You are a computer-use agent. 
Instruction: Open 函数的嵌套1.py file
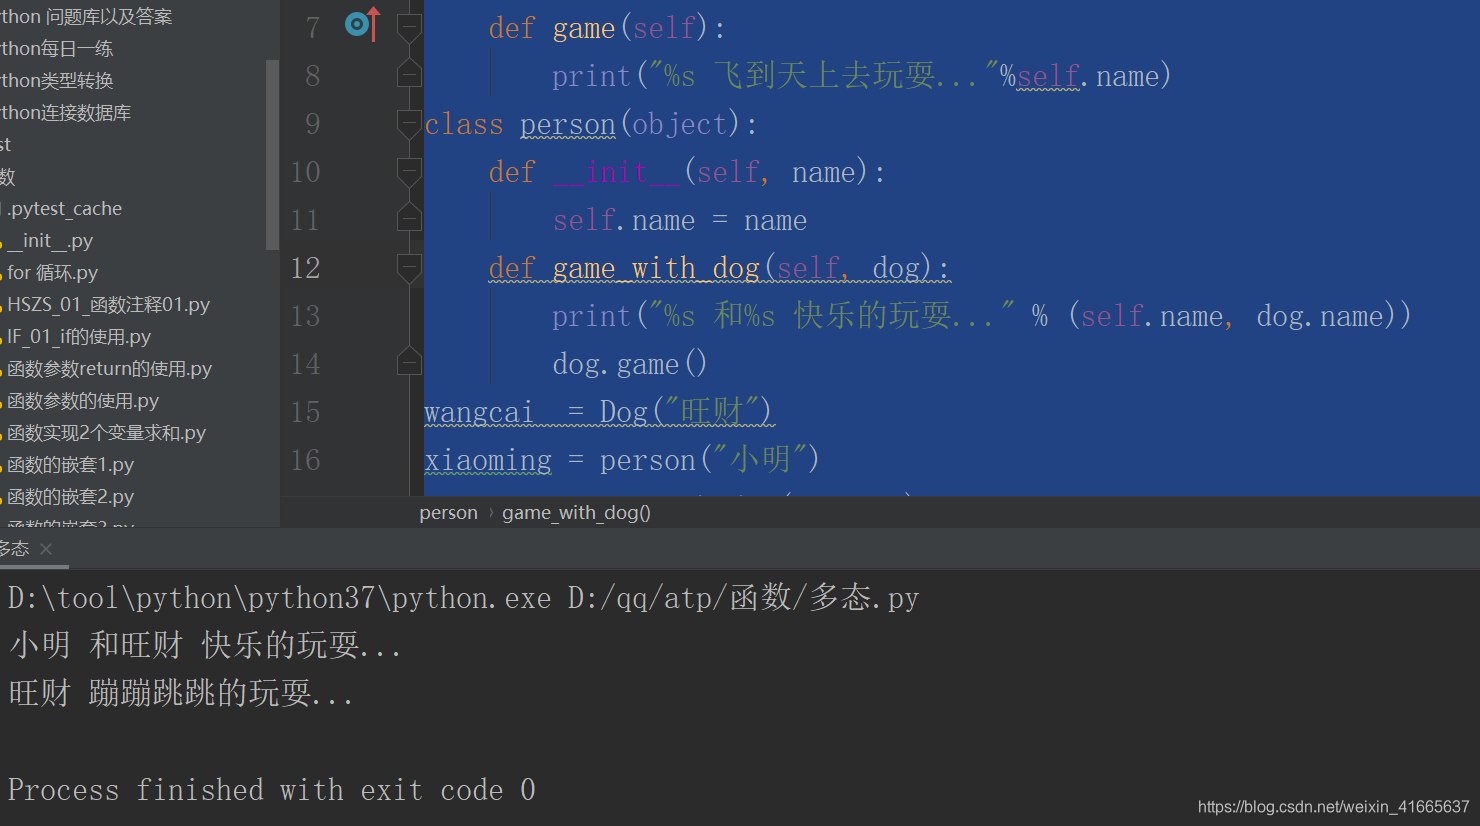pyautogui.click(x=70, y=465)
